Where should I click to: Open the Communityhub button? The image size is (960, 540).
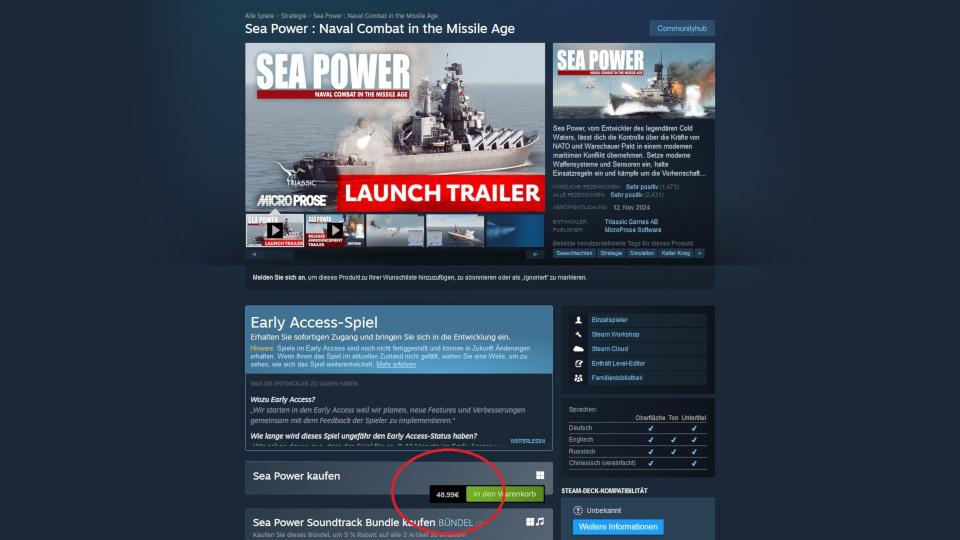click(681, 28)
